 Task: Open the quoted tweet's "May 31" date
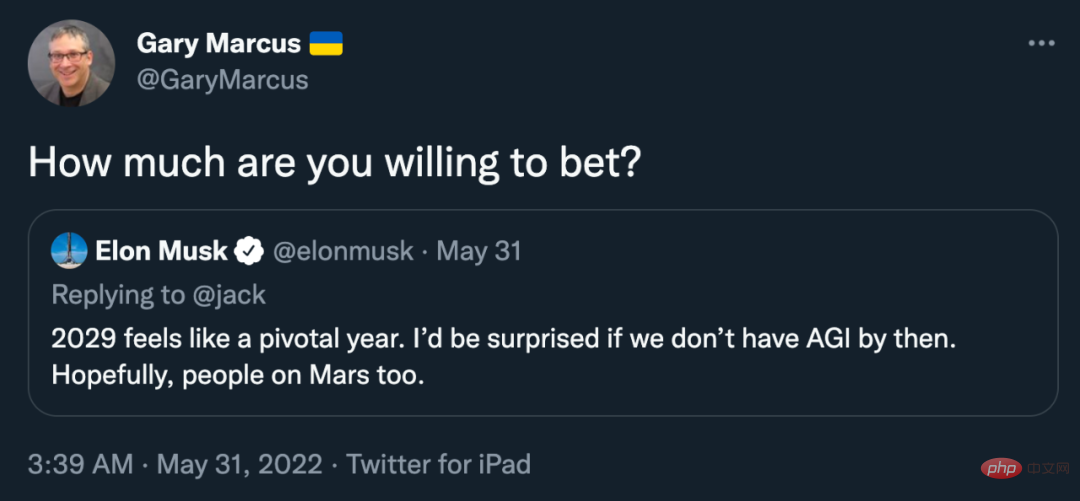coord(479,251)
